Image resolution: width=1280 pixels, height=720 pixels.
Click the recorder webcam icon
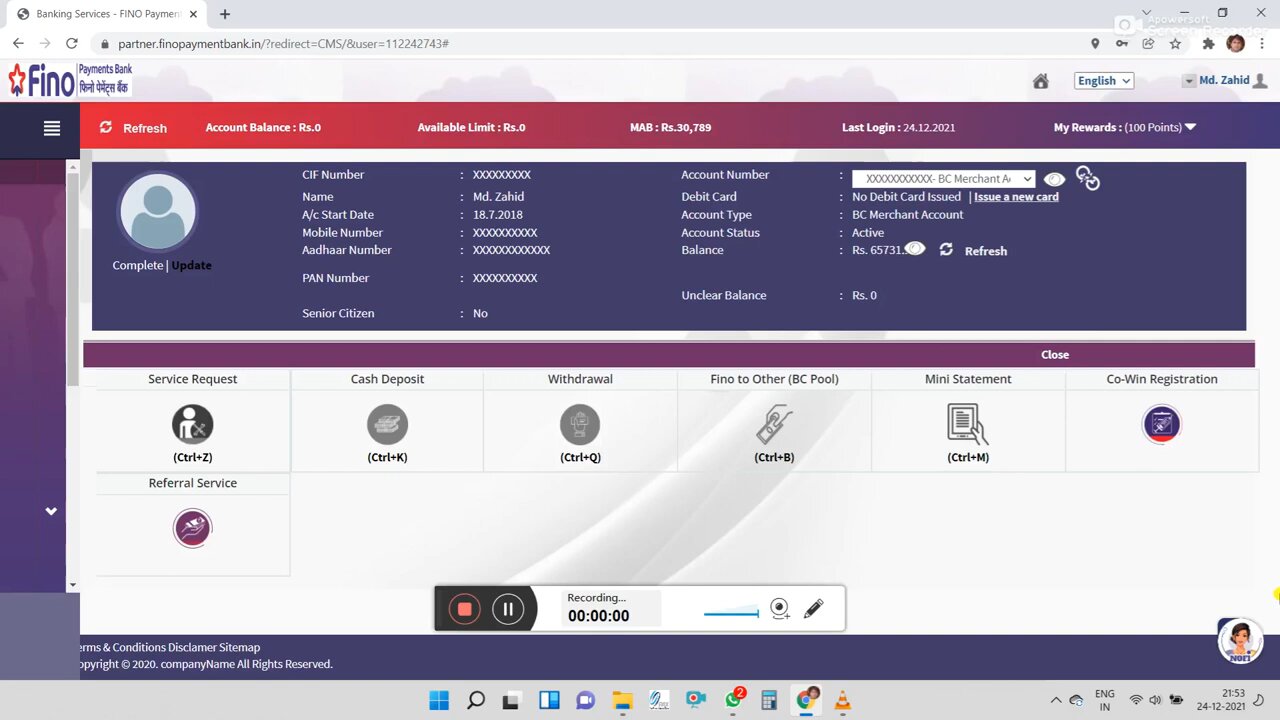click(780, 609)
